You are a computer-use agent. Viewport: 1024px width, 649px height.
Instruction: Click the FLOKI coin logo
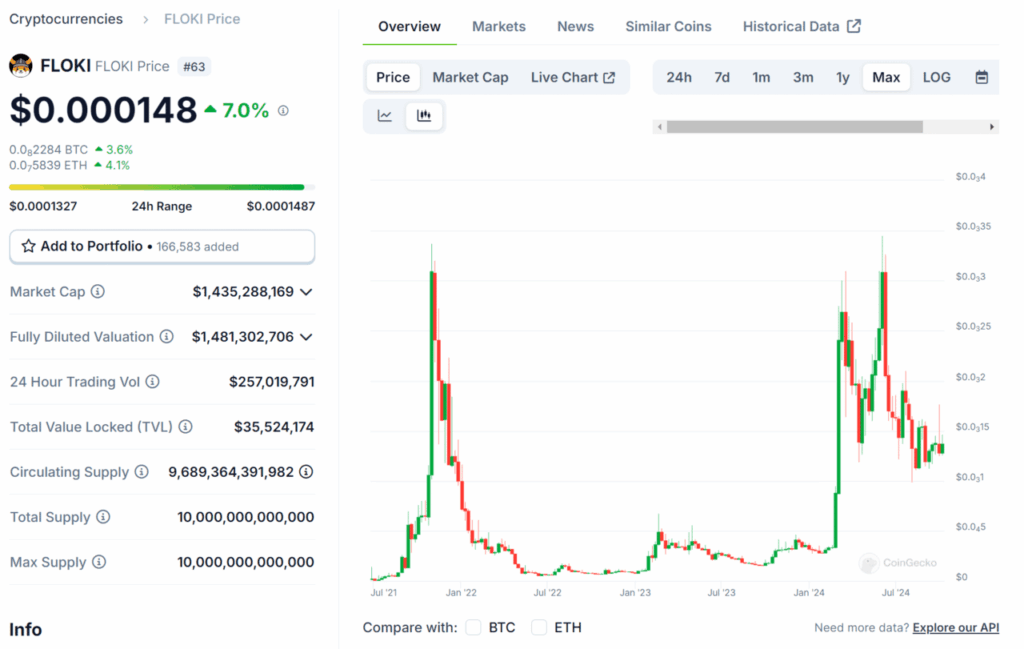point(19,67)
